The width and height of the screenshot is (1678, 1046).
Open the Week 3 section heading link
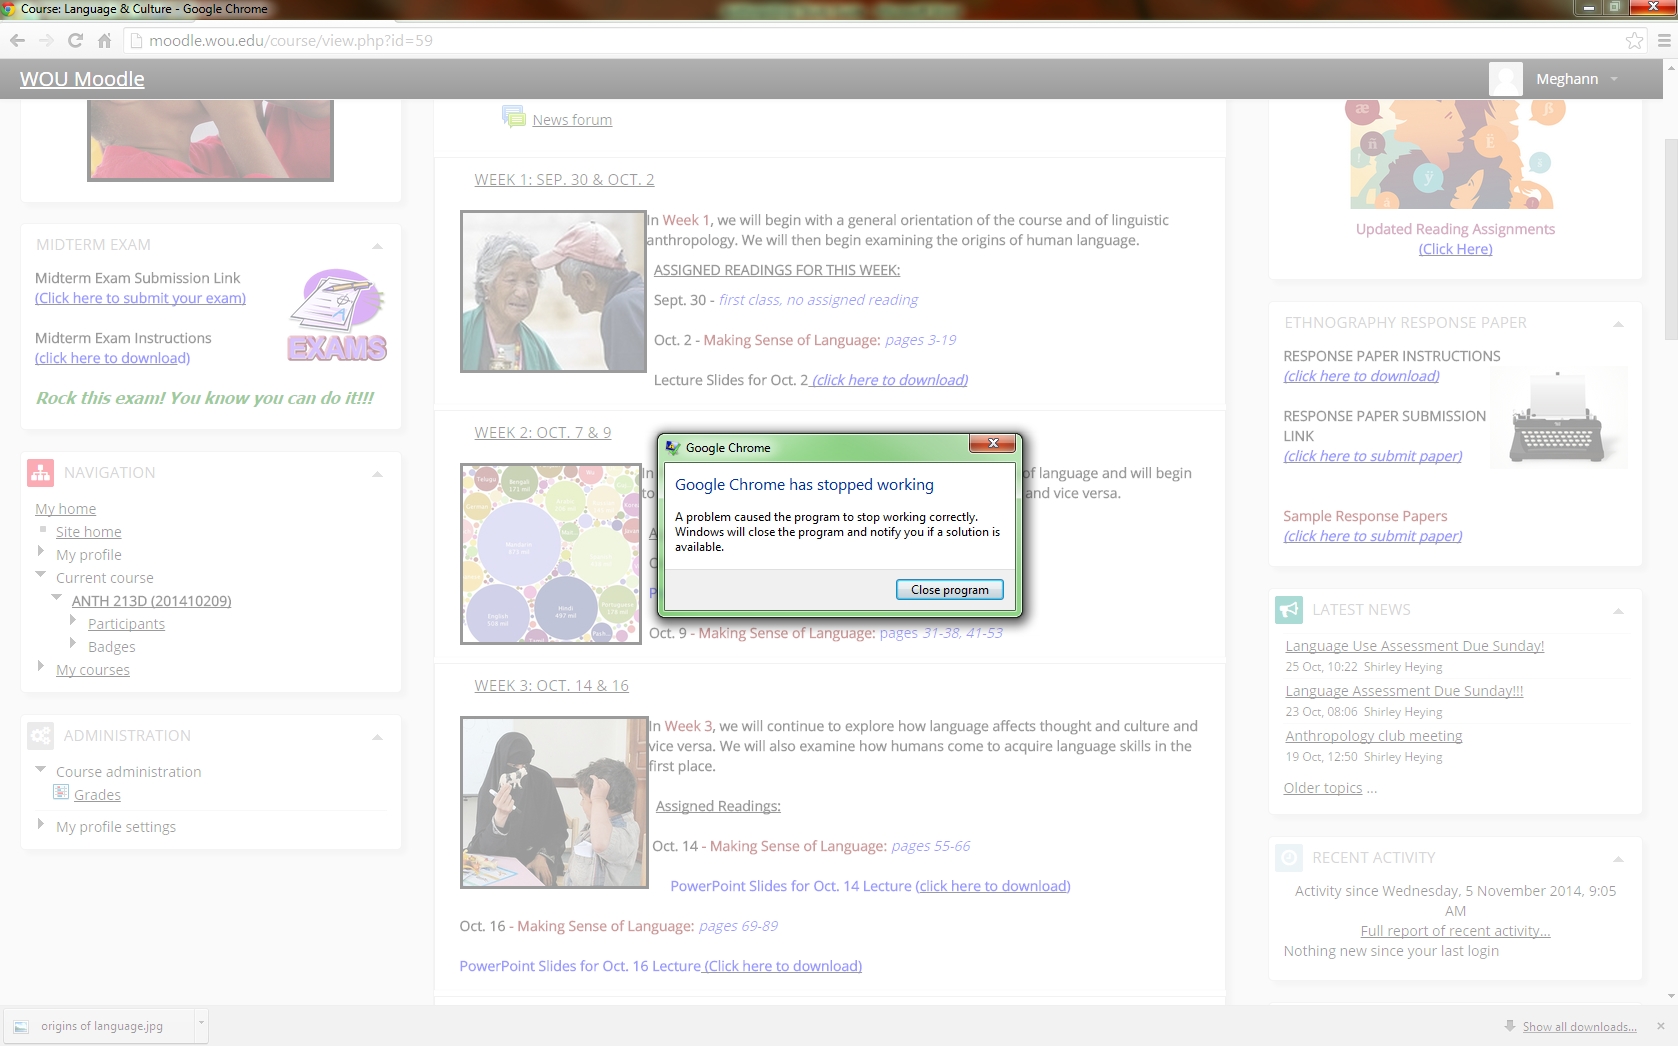[551, 686]
